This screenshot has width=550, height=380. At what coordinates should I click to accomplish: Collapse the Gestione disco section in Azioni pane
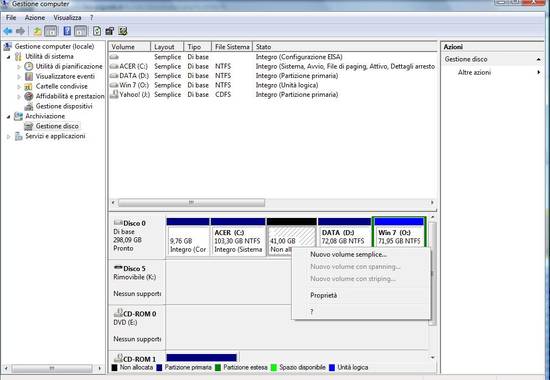click(x=538, y=60)
